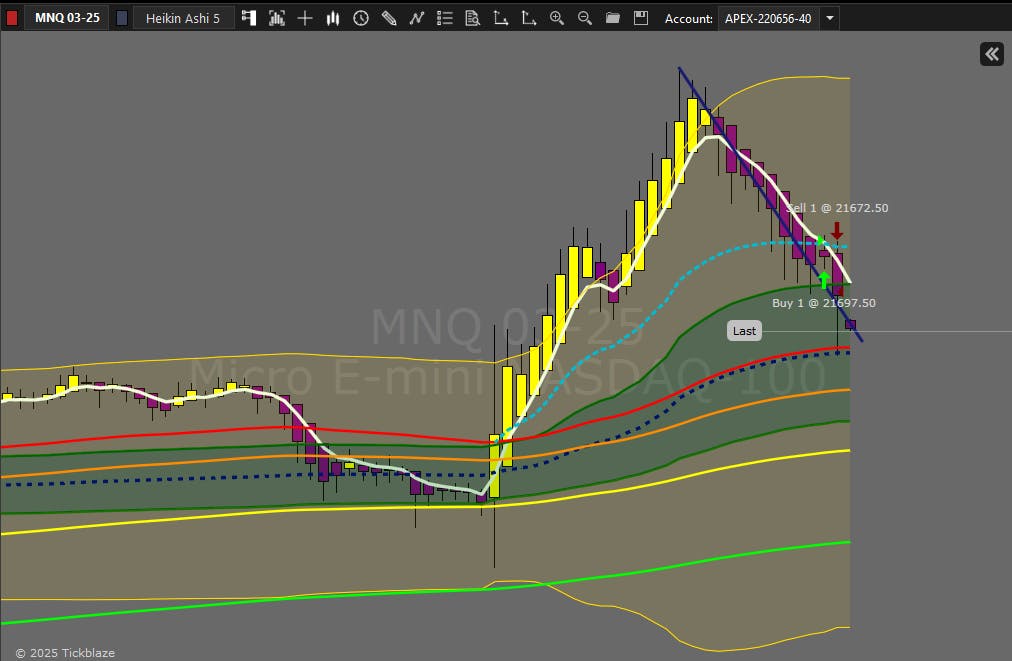Click the dark blue interval link square
1012x661 pixels.
click(122, 18)
